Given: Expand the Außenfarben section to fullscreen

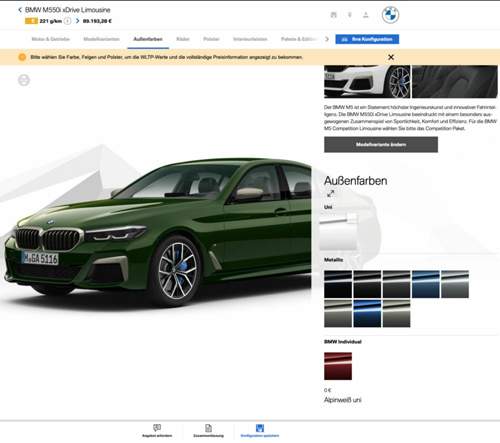Looking at the screenshot, I should [x=330, y=194].
